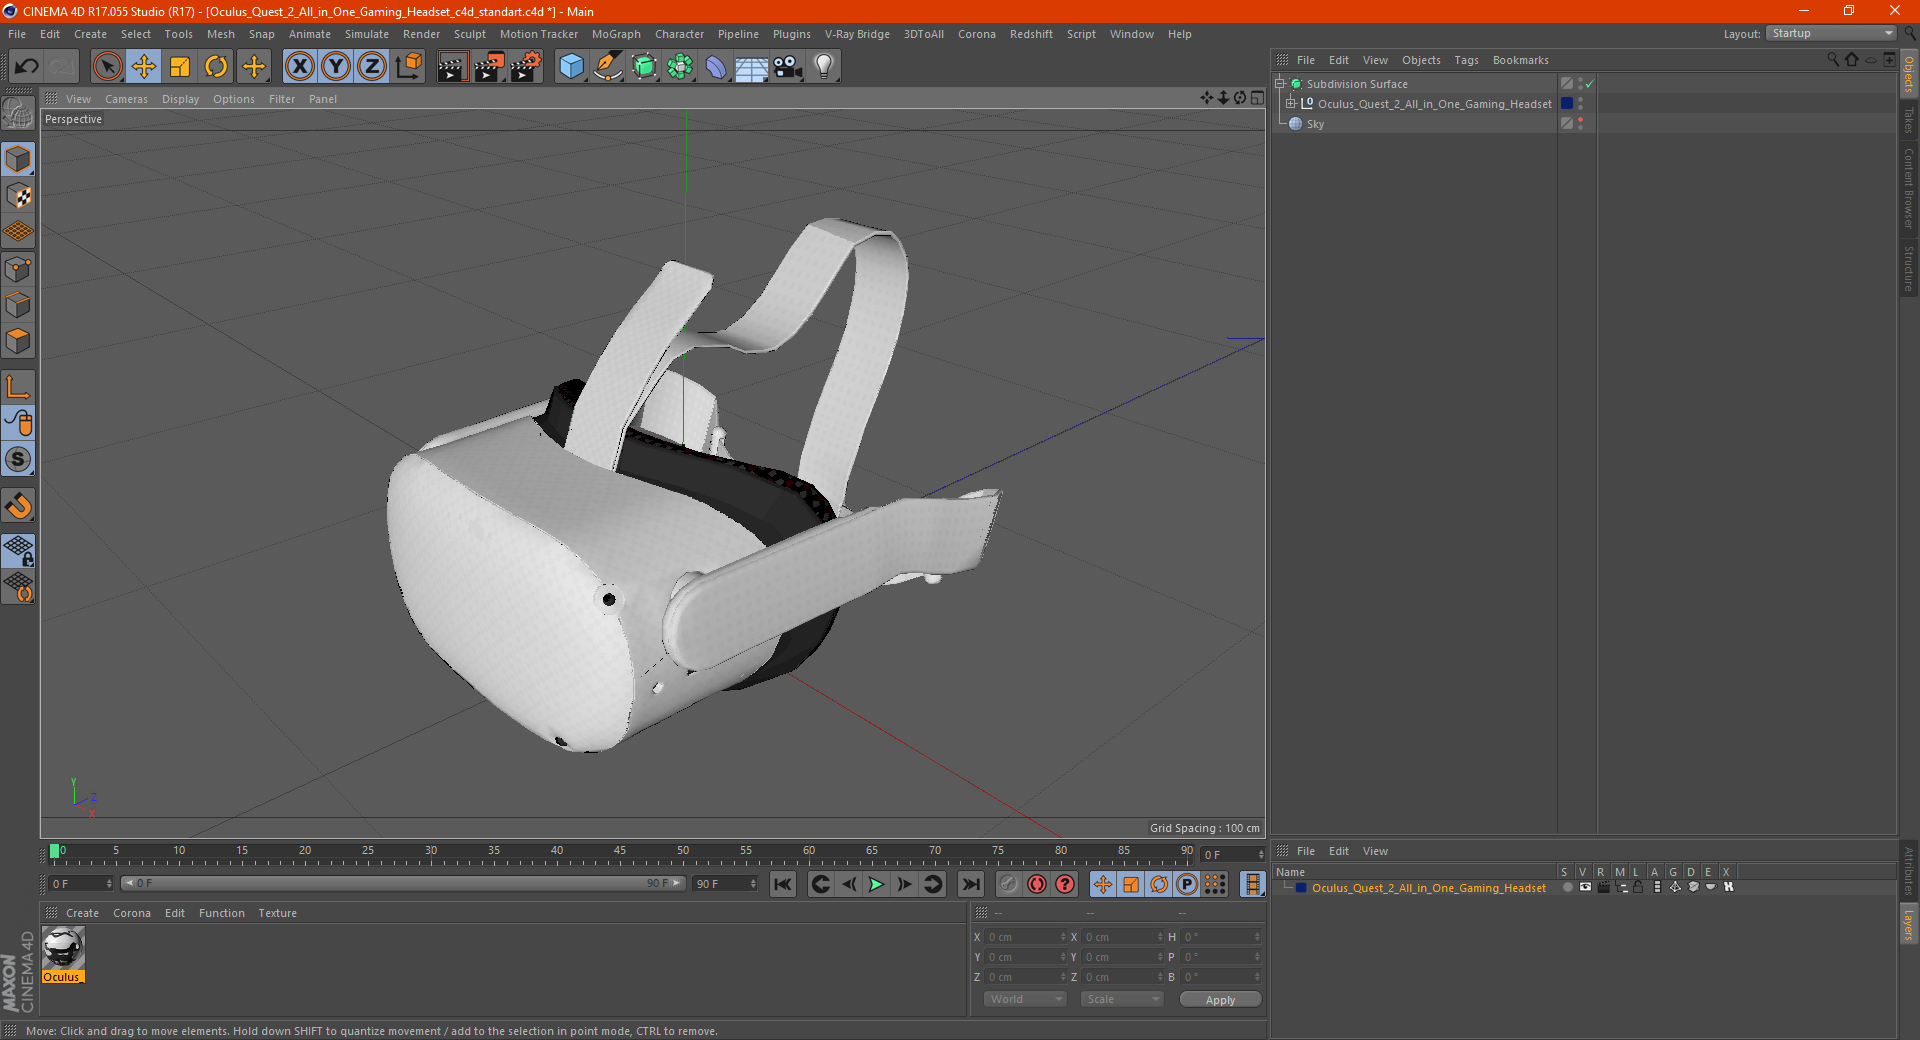This screenshot has width=1920, height=1040.
Task: Toggle autokeying button
Action: coord(1037,884)
